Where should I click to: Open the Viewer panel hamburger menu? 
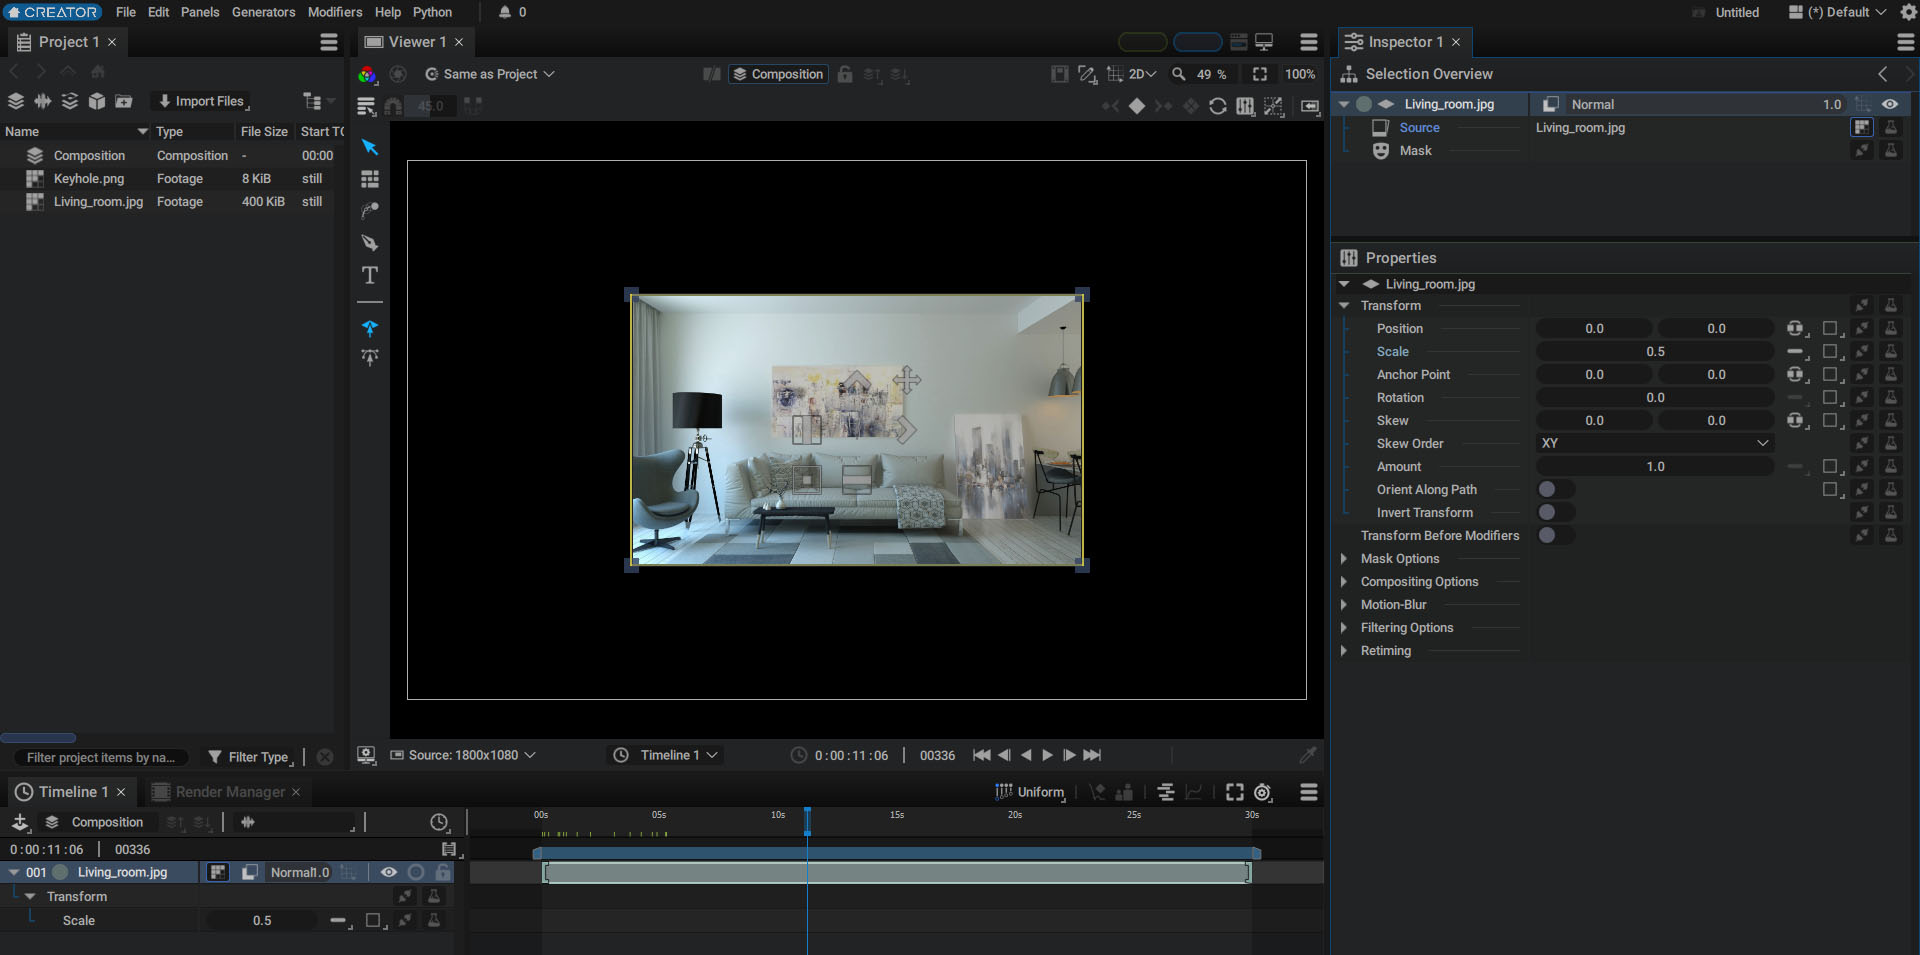point(1309,42)
